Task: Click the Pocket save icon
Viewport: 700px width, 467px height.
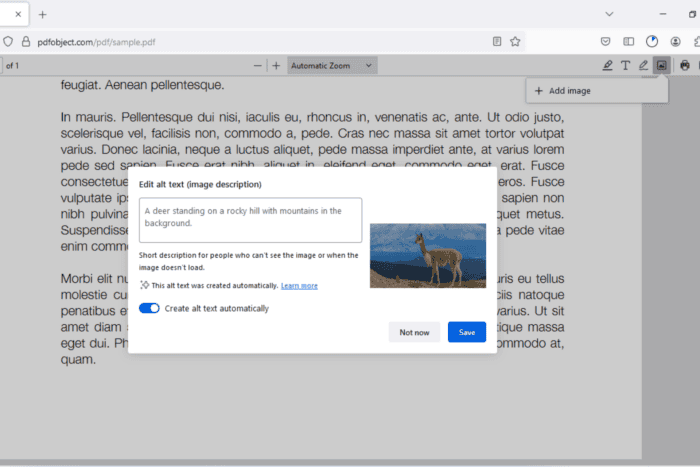Action: [605, 42]
